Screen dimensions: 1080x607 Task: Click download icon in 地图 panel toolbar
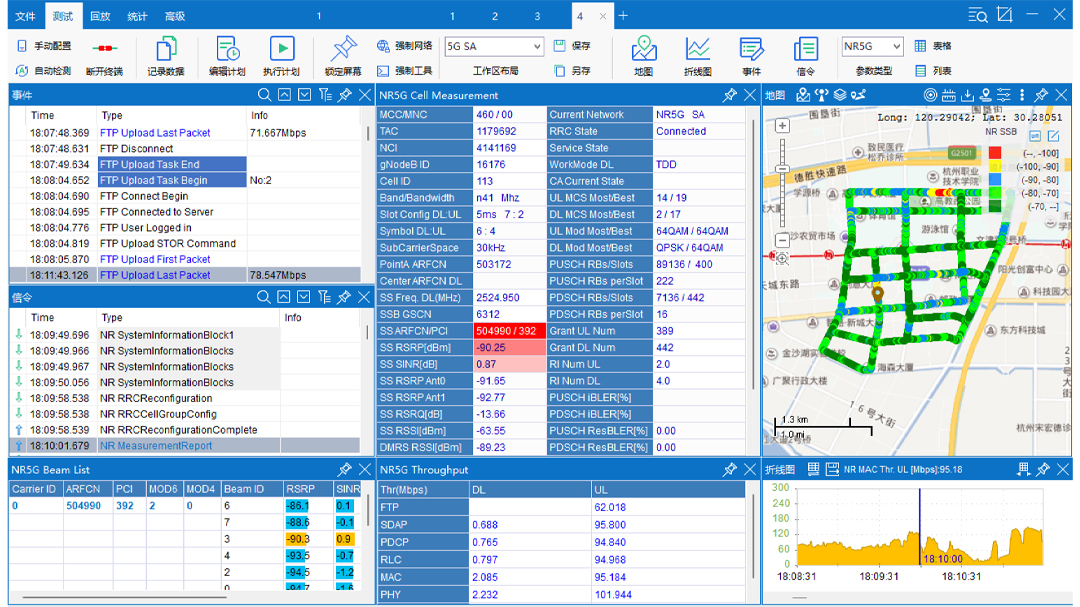[967, 95]
